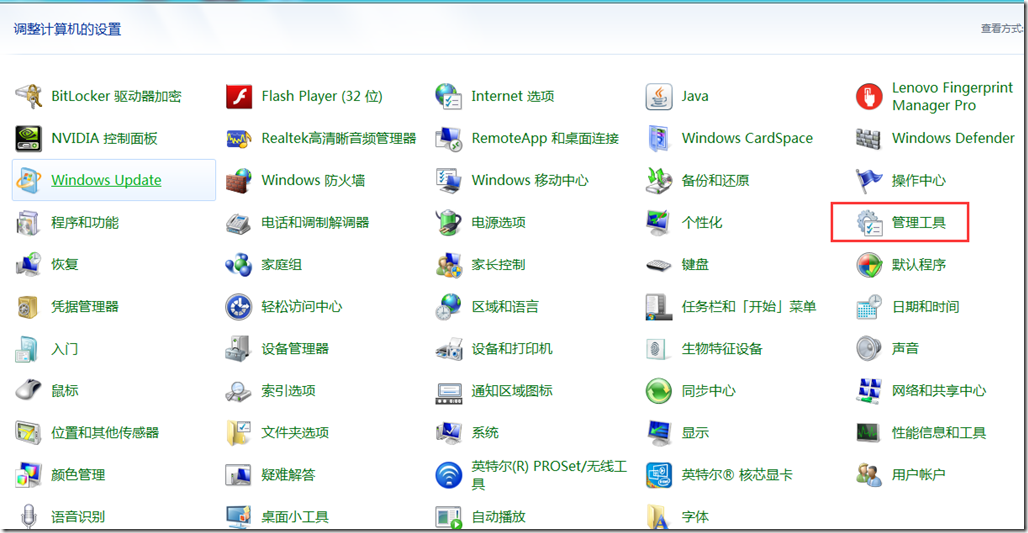
Task: Click the 入门 link
Action: pyautogui.click(x=65, y=349)
